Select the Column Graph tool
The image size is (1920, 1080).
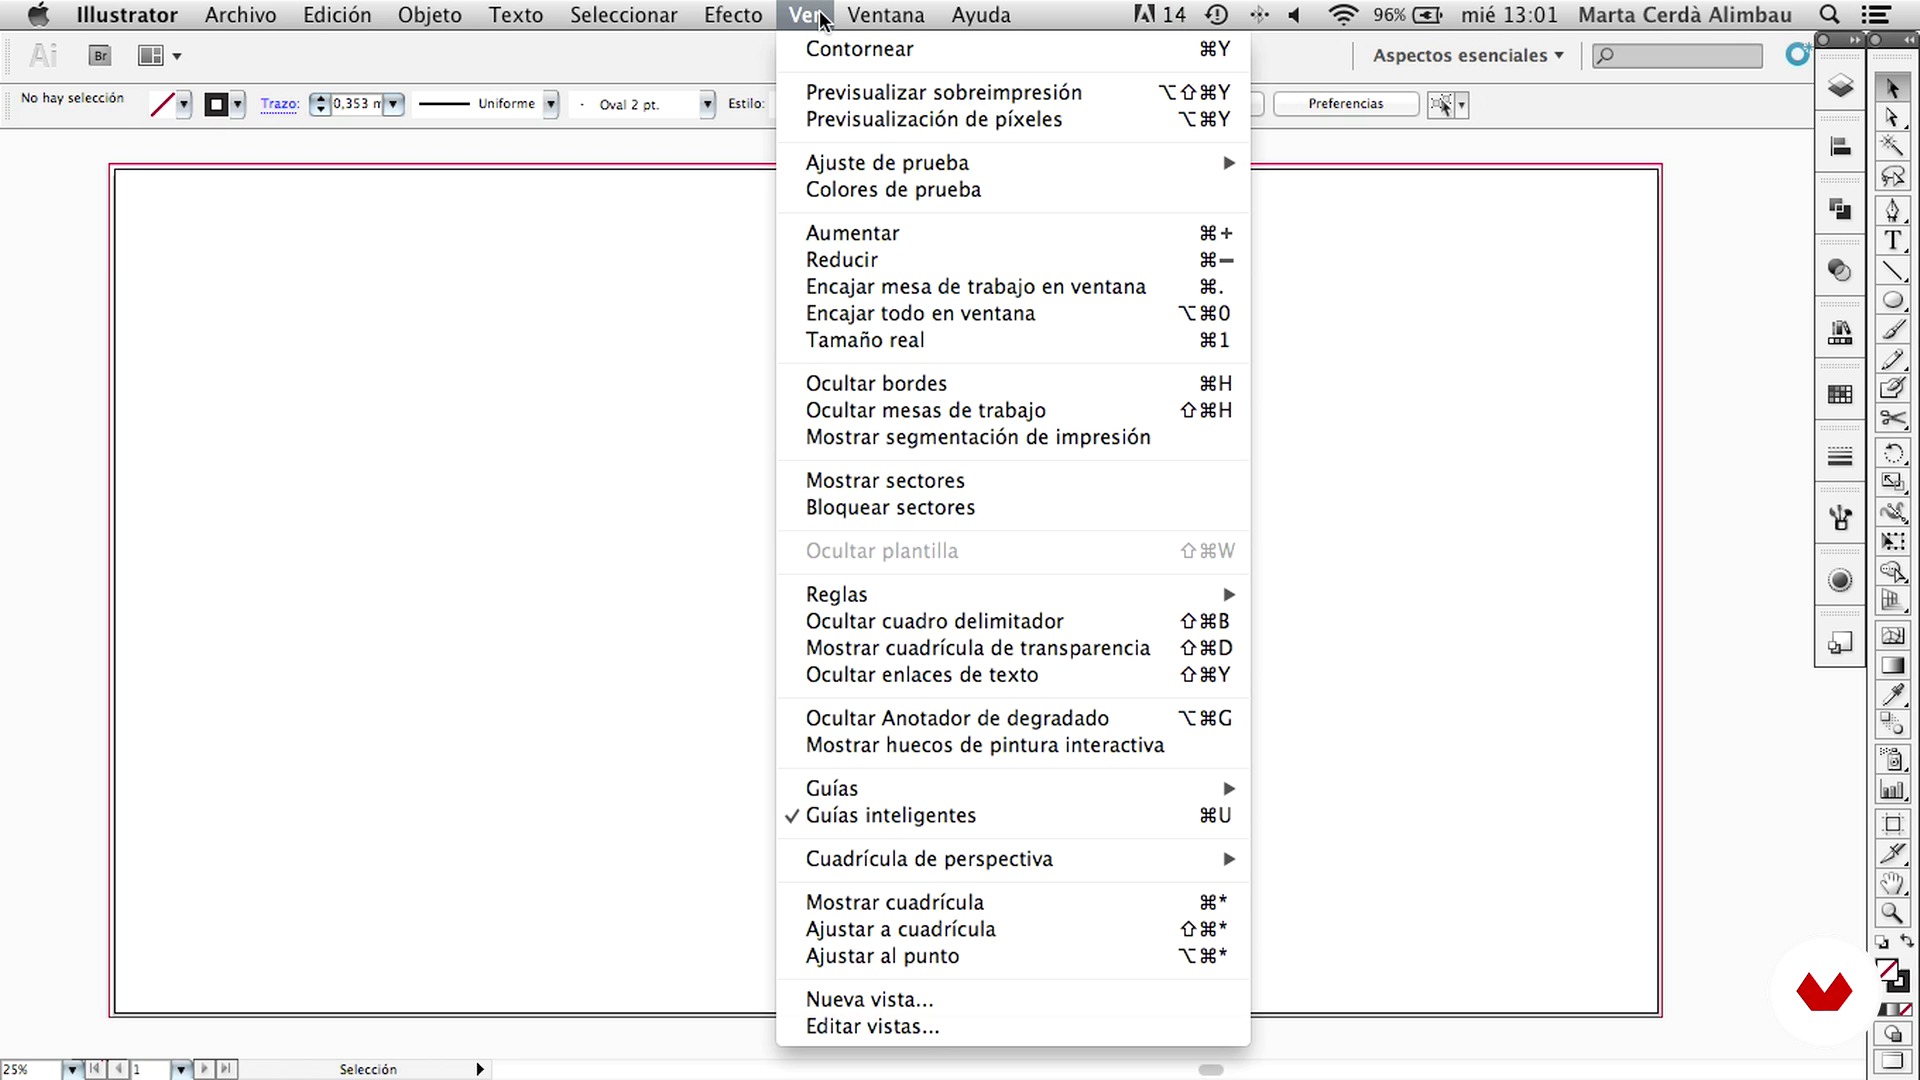(x=1892, y=789)
